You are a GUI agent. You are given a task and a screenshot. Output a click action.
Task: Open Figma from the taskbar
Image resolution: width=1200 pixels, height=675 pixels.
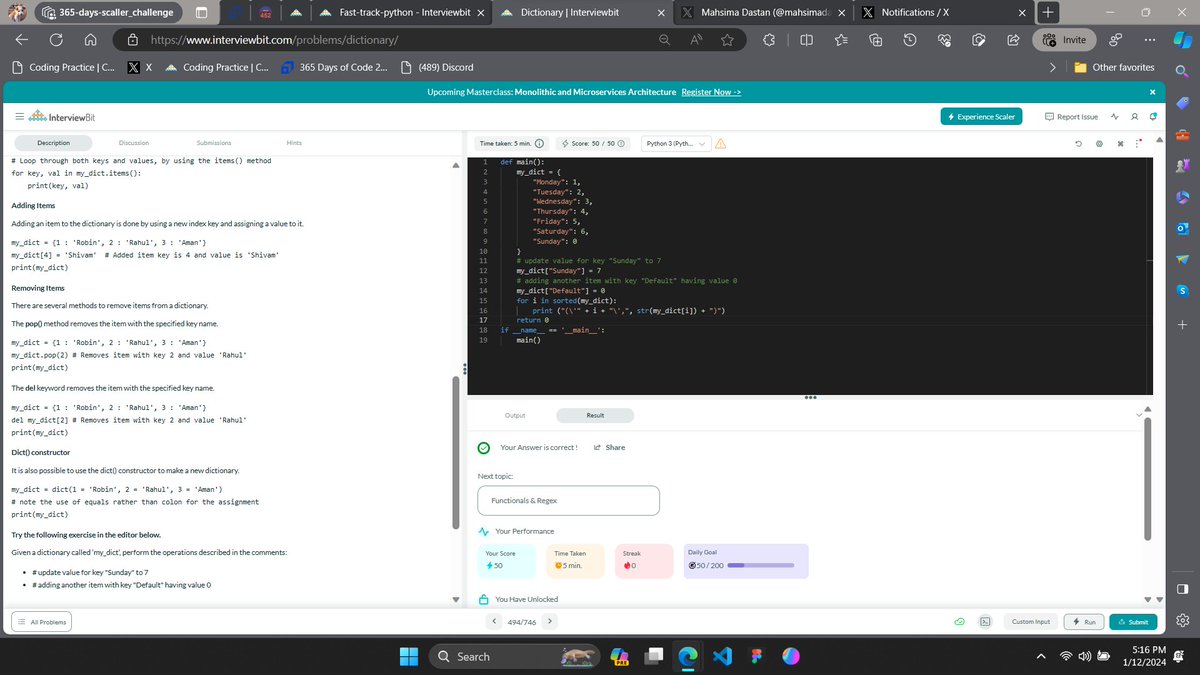pyautogui.click(x=757, y=656)
